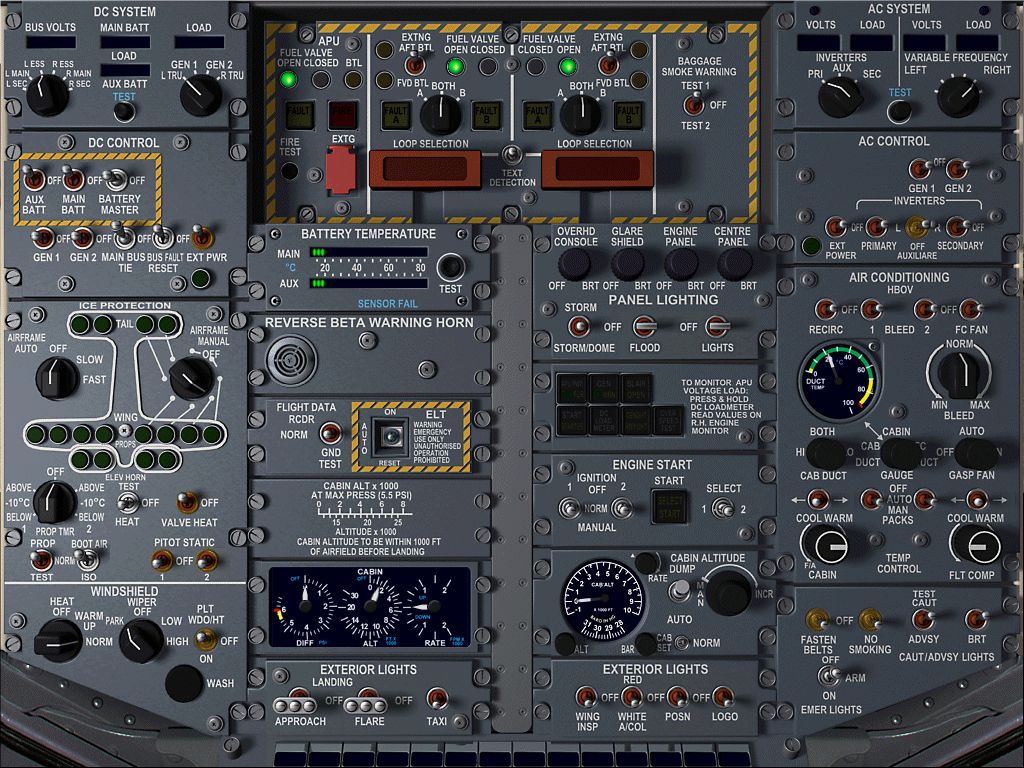This screenshot has width=1024, height=768.
Task: Click the Reverse Beta Warning Horn speaker
Action: pos(291,358)
